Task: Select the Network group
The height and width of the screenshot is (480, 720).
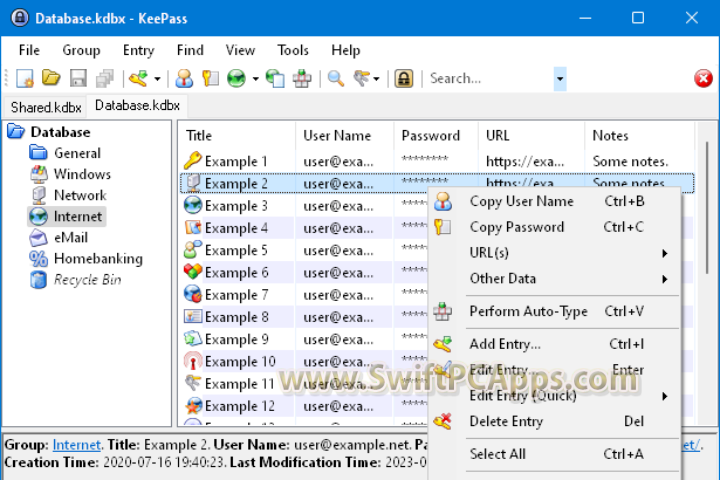Action: tap(80, 195)
